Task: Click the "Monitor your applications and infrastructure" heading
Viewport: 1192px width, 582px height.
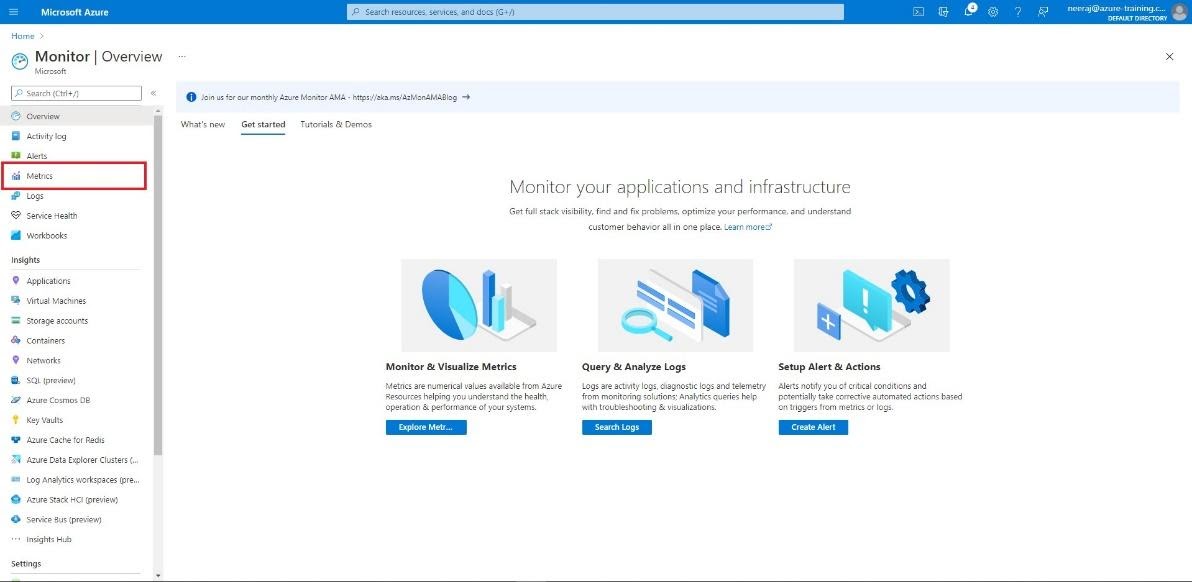Action: coord(680,187)
